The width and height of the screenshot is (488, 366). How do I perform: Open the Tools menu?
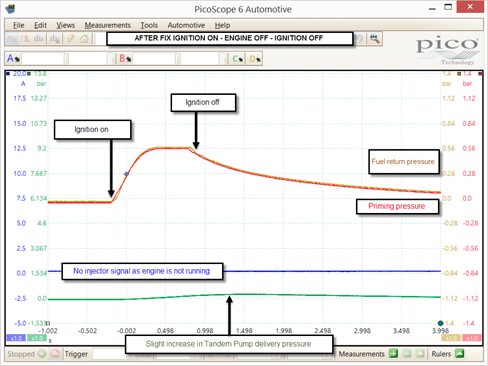[x=149, y=25]
